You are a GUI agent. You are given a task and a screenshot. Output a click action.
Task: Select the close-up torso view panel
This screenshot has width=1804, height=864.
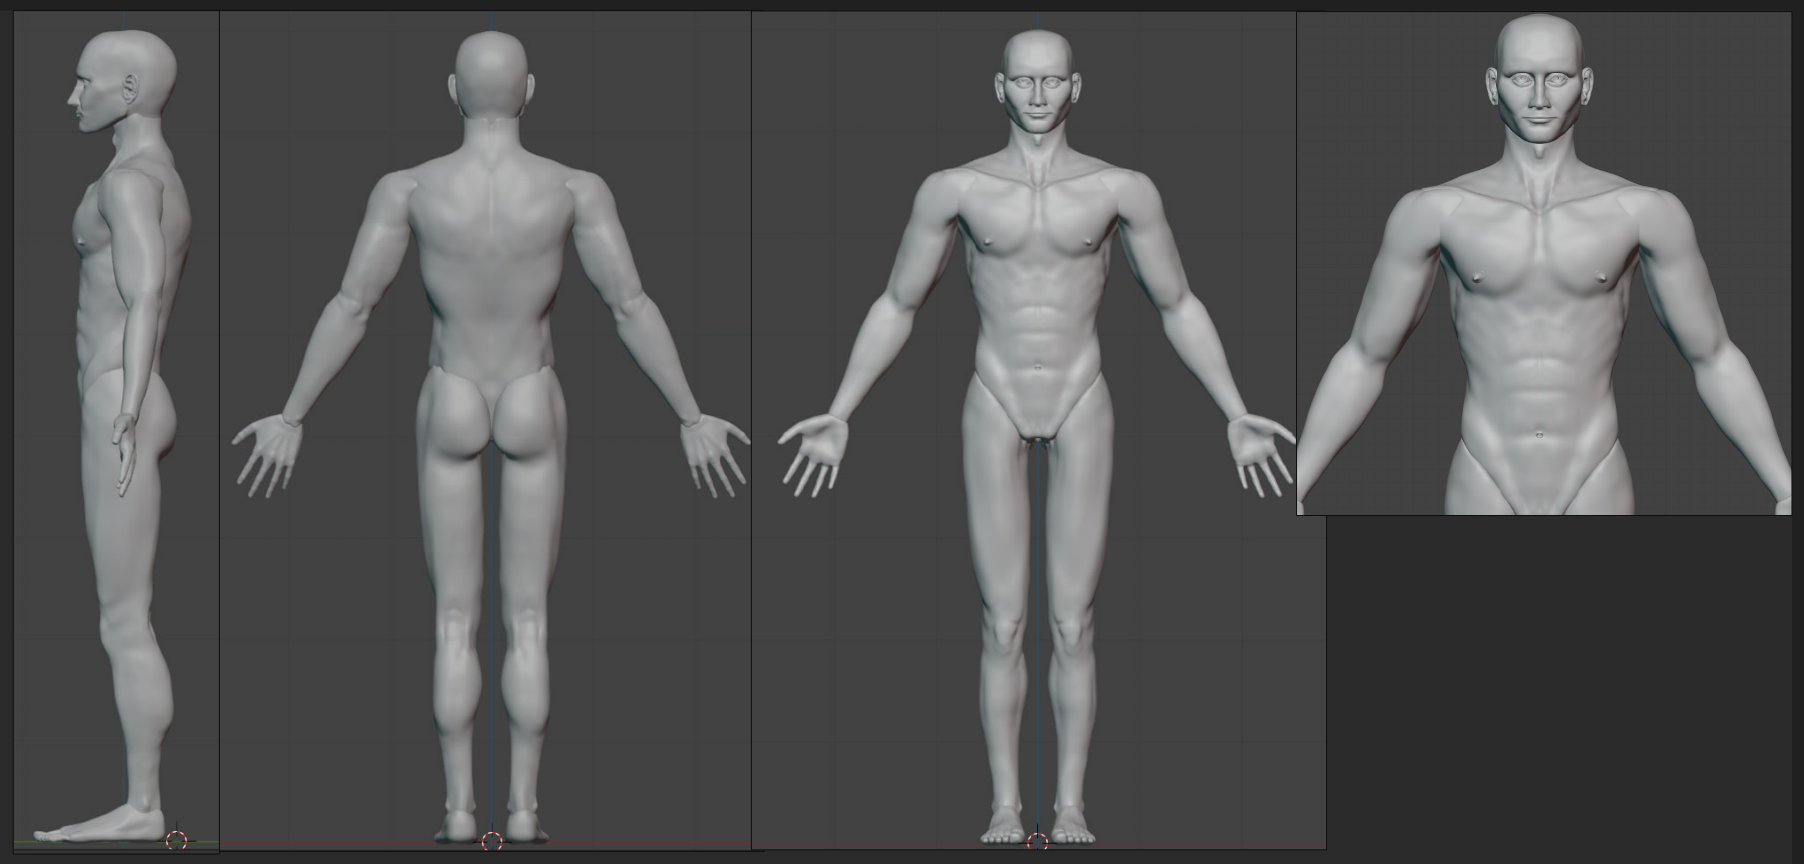click(x=1544, y=264)
